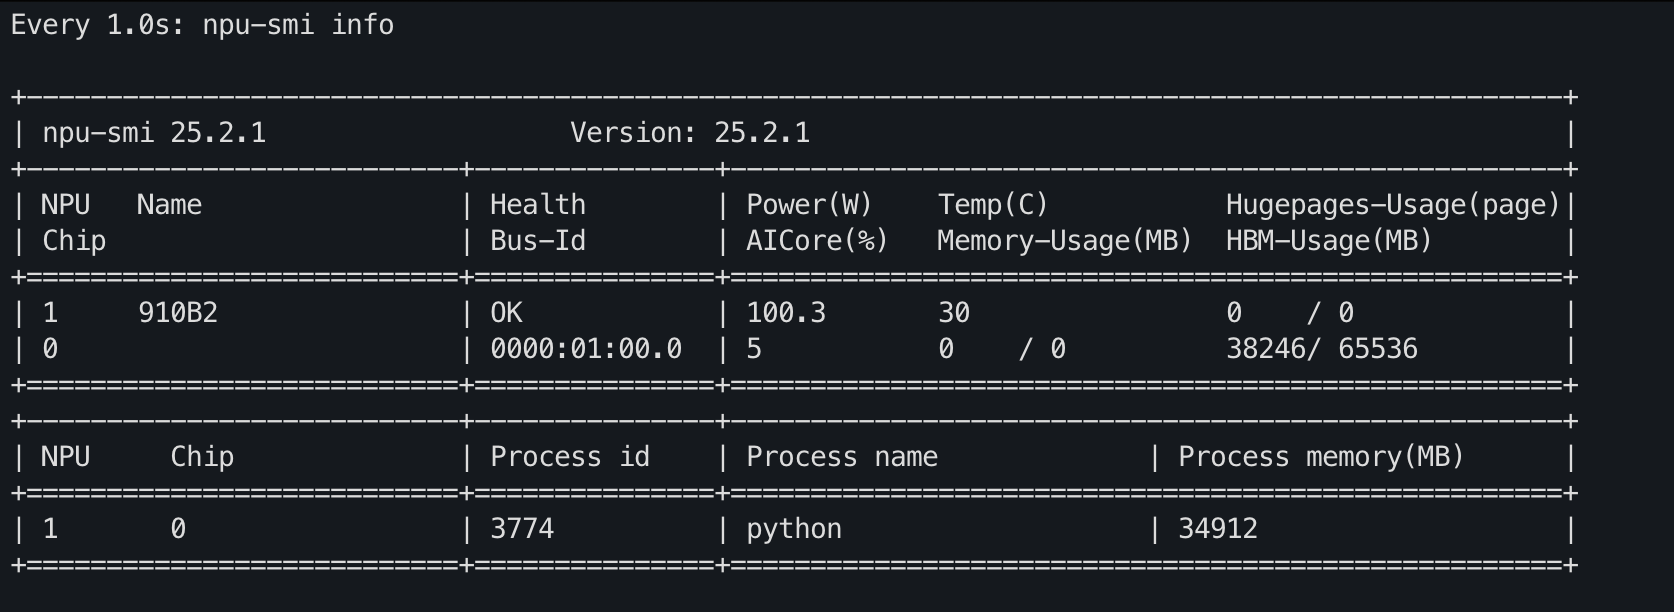
Task: Click the process memory value '34912'
Action: (1218, 529)
